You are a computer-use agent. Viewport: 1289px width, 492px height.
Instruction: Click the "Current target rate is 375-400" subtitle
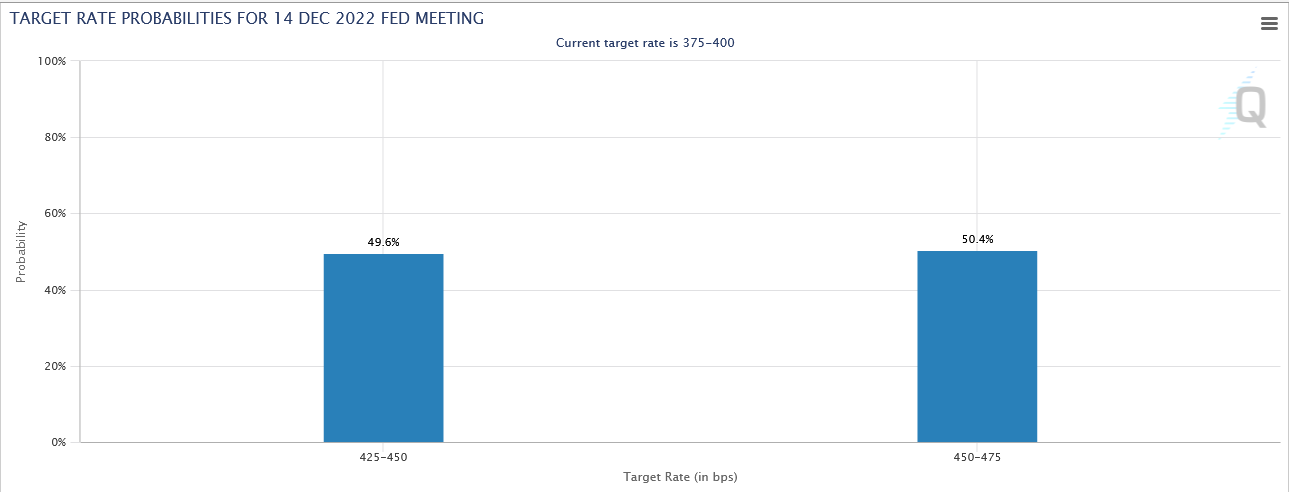point(644,43)
